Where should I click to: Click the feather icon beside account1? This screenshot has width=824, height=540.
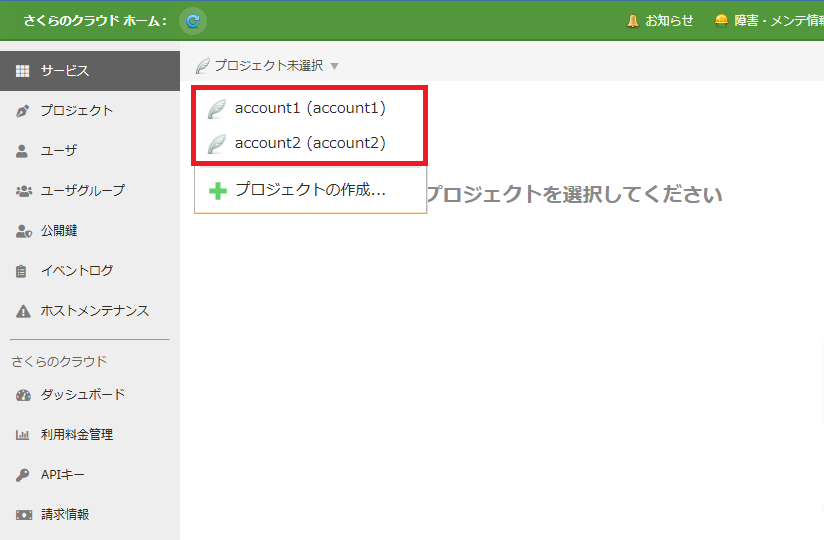coord(217,109)
